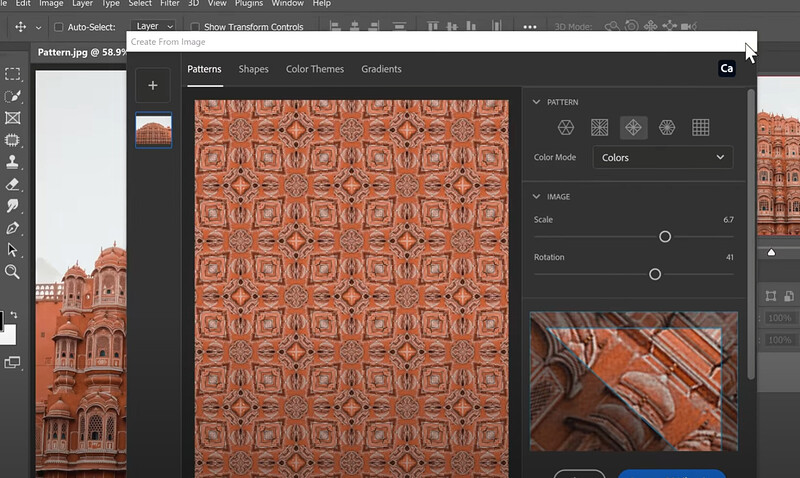Select the Frame tool
This screenshot has width=800, height=478.
(x=13, y=118)
